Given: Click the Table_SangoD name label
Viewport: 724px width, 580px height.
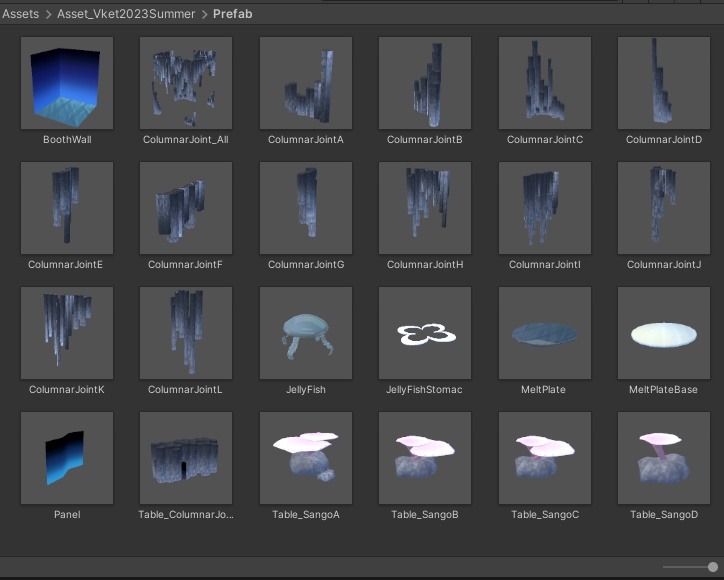Looking at the screenshot, I should pyautogui.click(x=664, y=514).
